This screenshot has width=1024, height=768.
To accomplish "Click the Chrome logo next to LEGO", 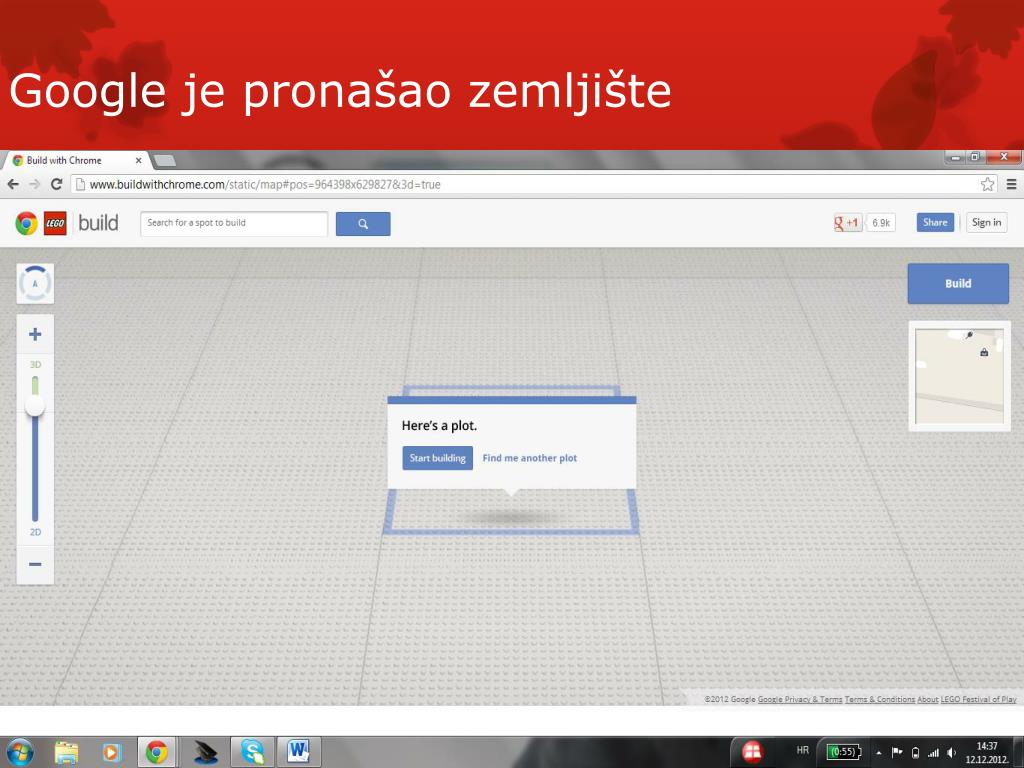I will 27,223.
